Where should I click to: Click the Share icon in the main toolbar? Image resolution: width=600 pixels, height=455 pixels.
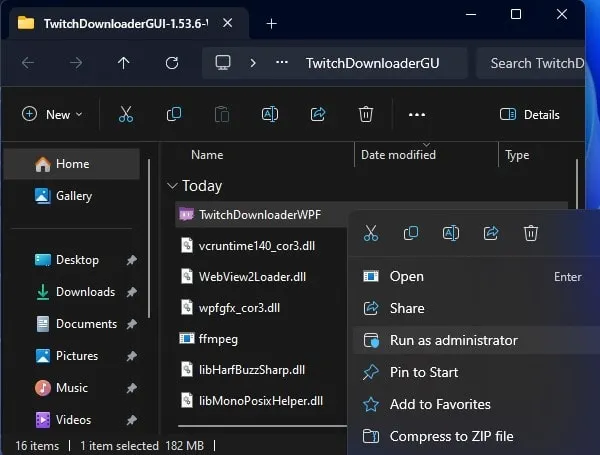pos(318,114)
